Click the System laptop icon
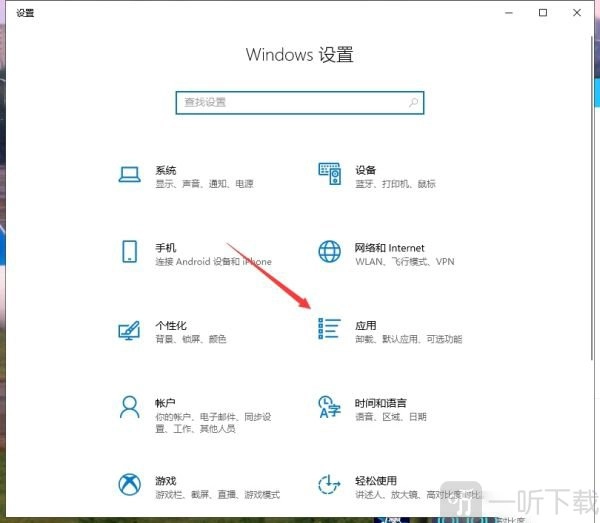Viewport: 600px width, 523px height. tap(129, 174)
